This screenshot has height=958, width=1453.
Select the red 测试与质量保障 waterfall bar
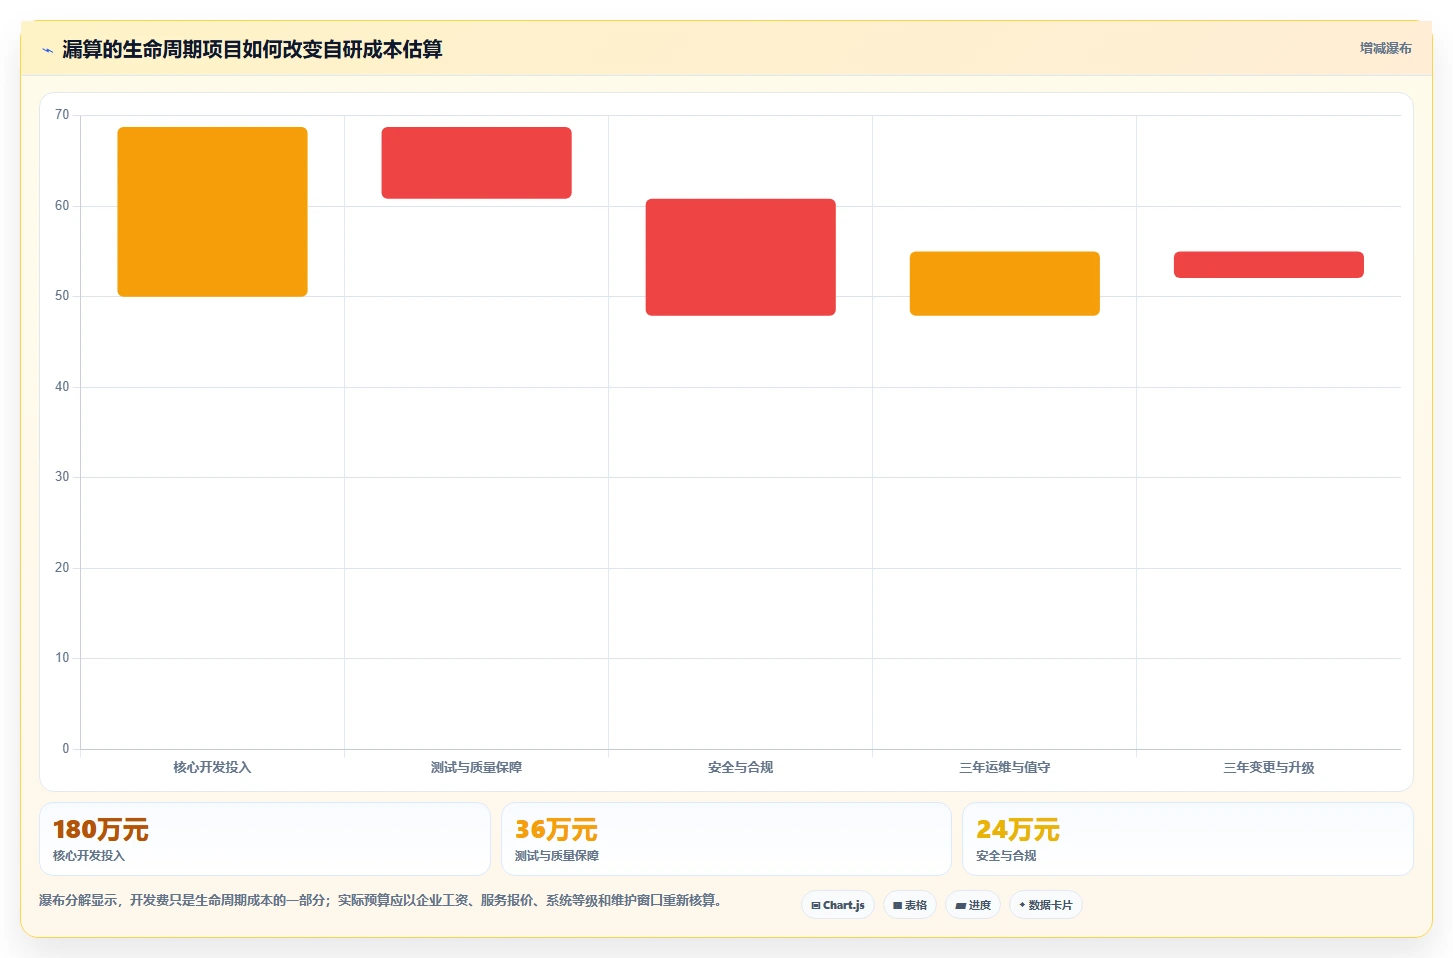tap(476, 163)
